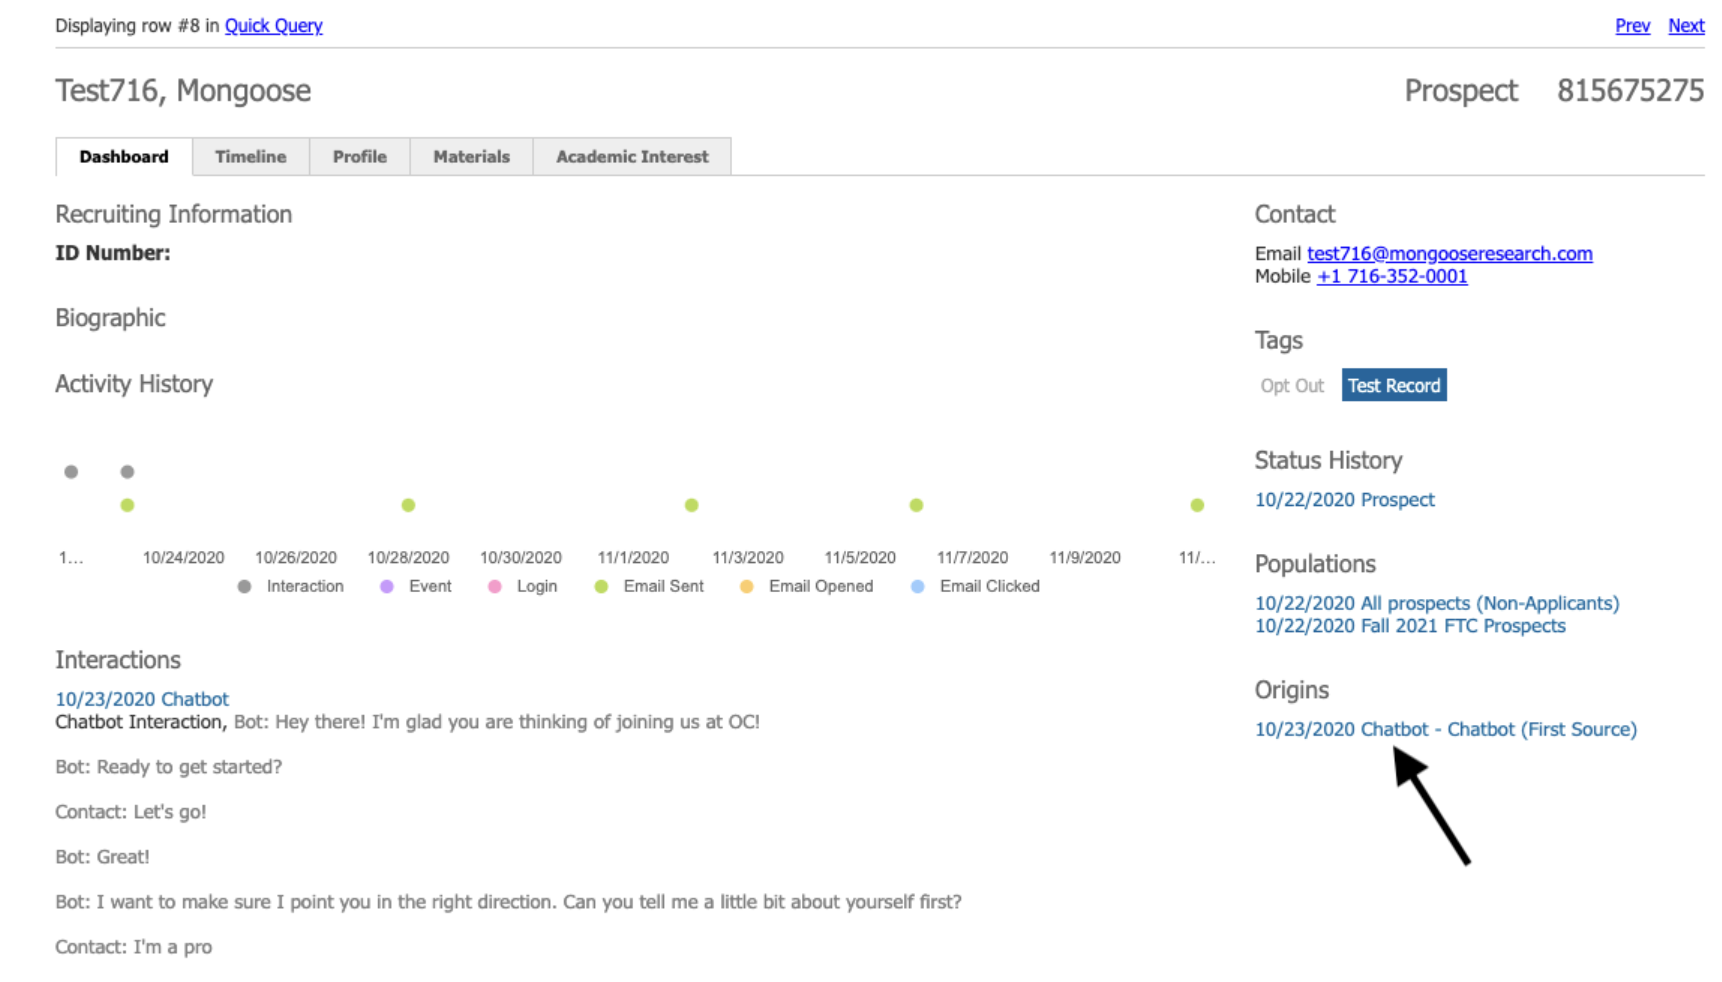Click the Dashboard tab
1722x982 pixels.
point(124,157)
